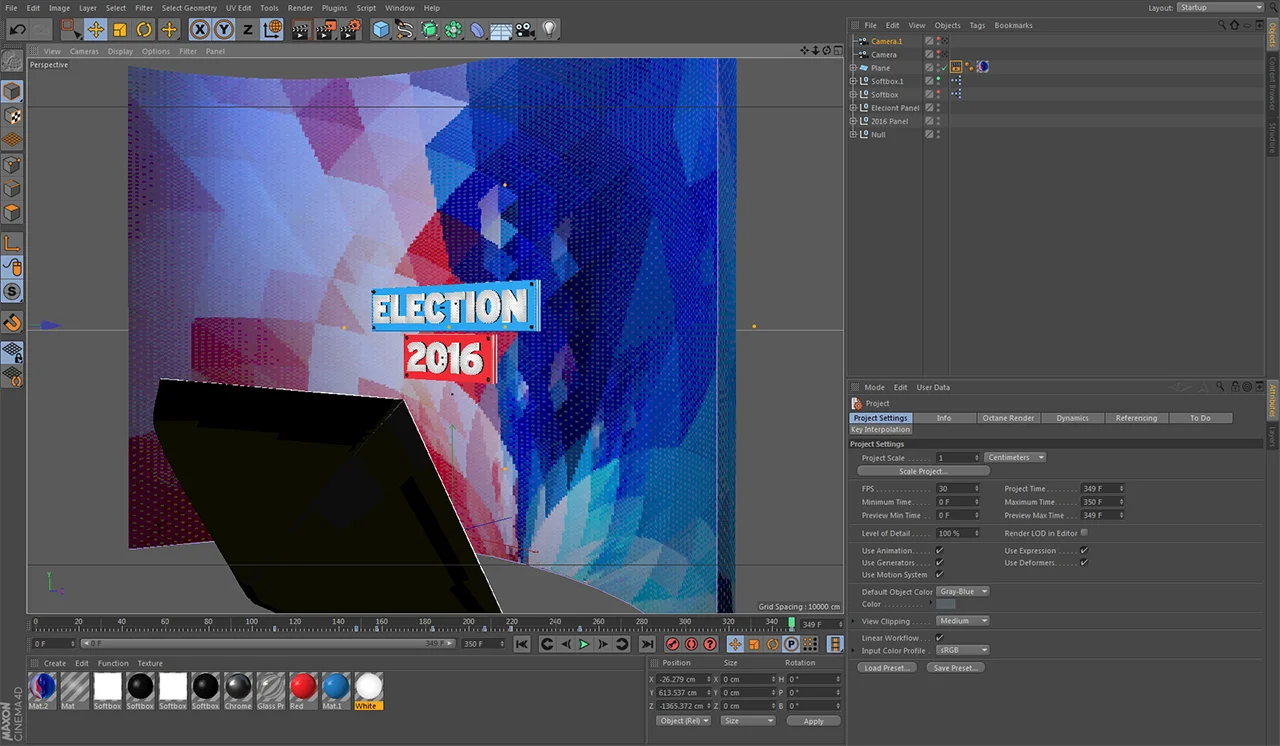The height and width of the screenshot is (746, 1280).
Task: Toggle Parameter (P) keyframe recording
Action: click(791, 644)
